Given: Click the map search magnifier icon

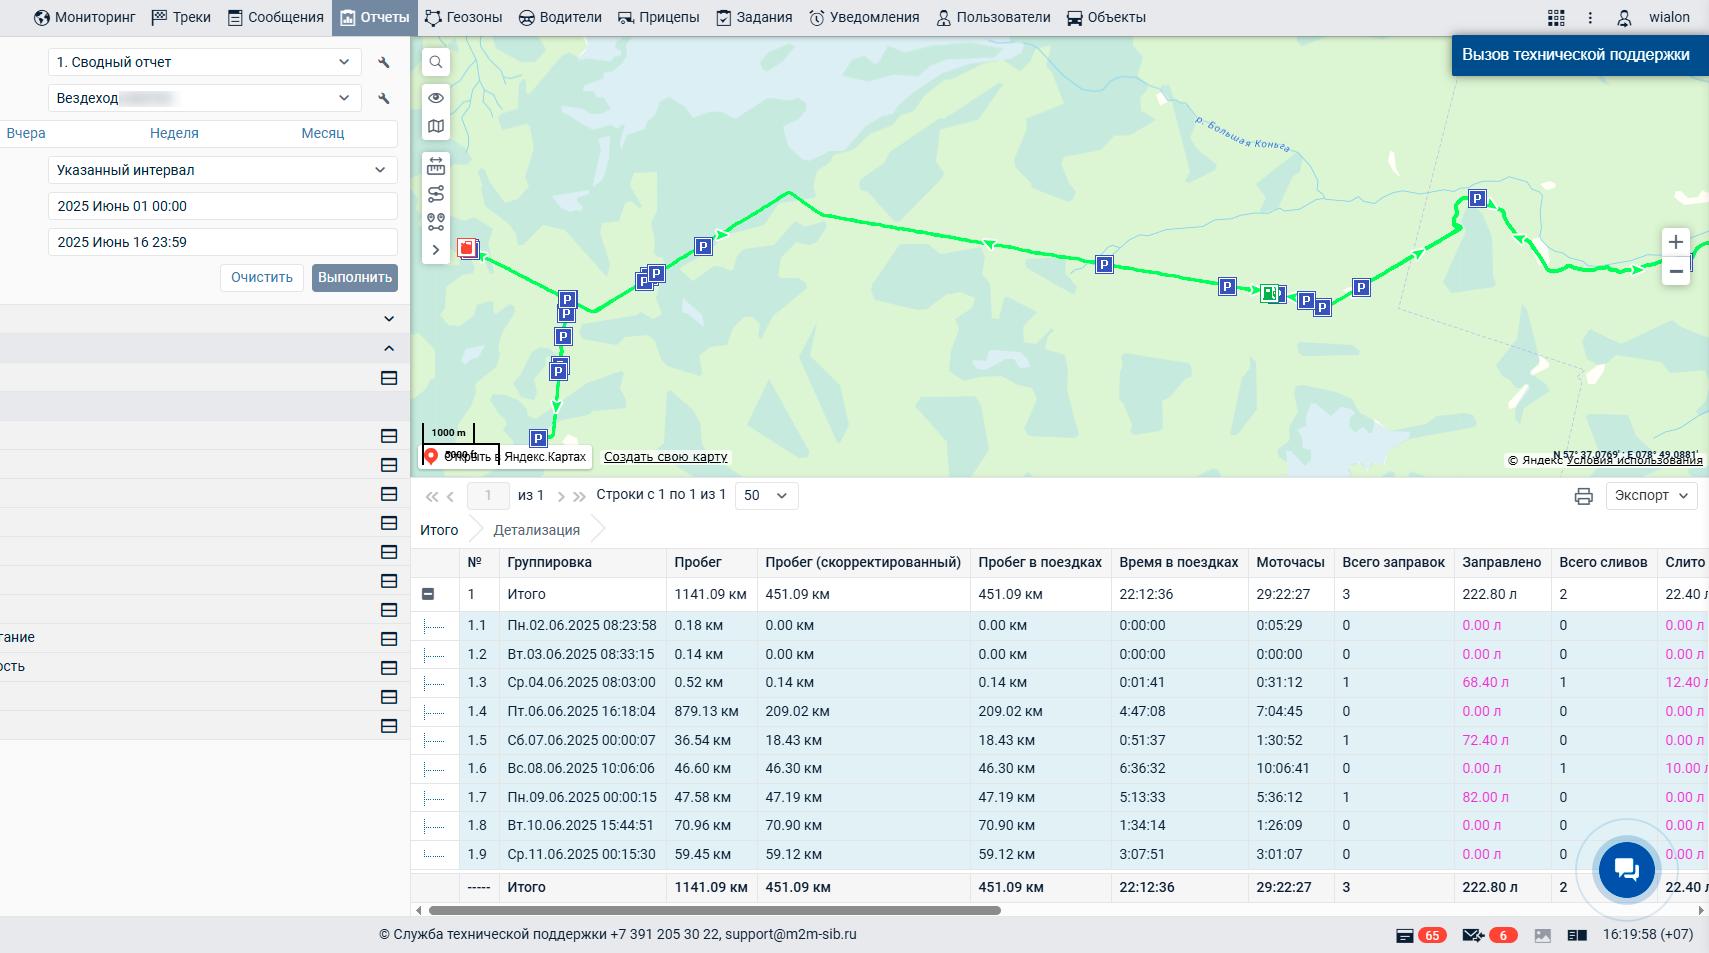Looking at the screenshot, I should [x=436, y=62].
